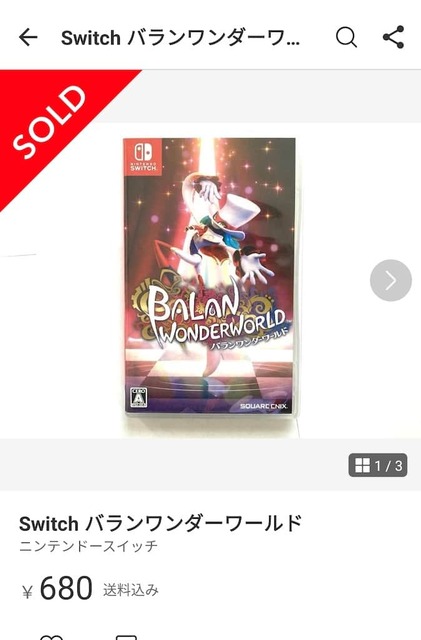The height and width of the screenshot is (640, 421).
Task: Open the ニンテンドースイッチ category link
Action: click(x=89, y=546)
